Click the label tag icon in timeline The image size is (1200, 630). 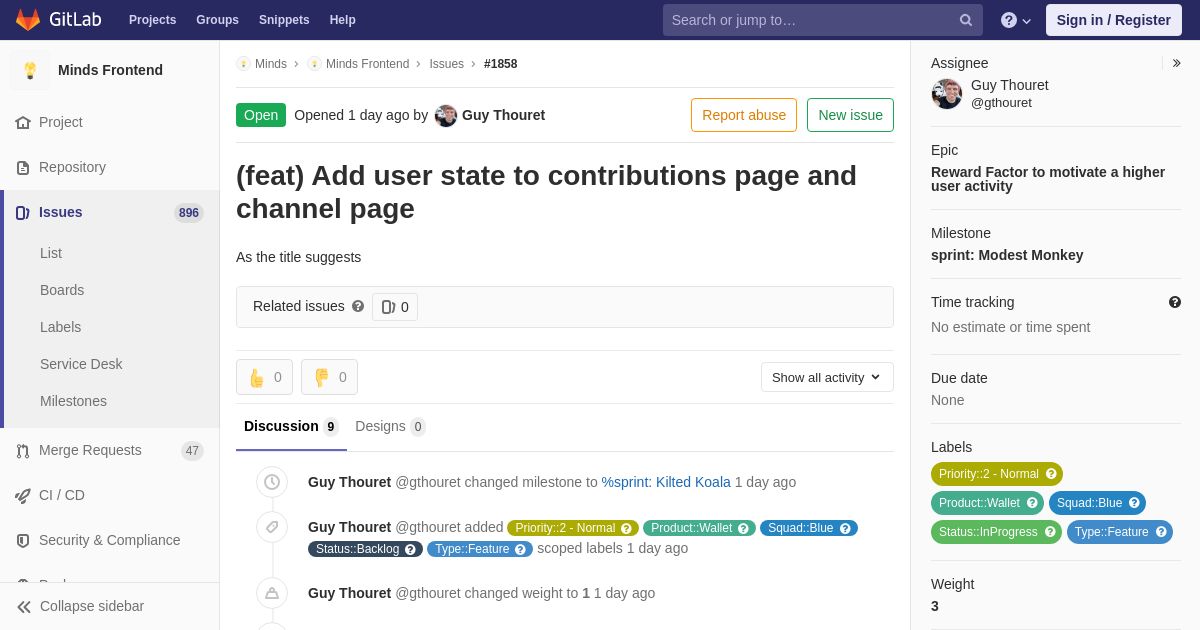pos(272,527)
